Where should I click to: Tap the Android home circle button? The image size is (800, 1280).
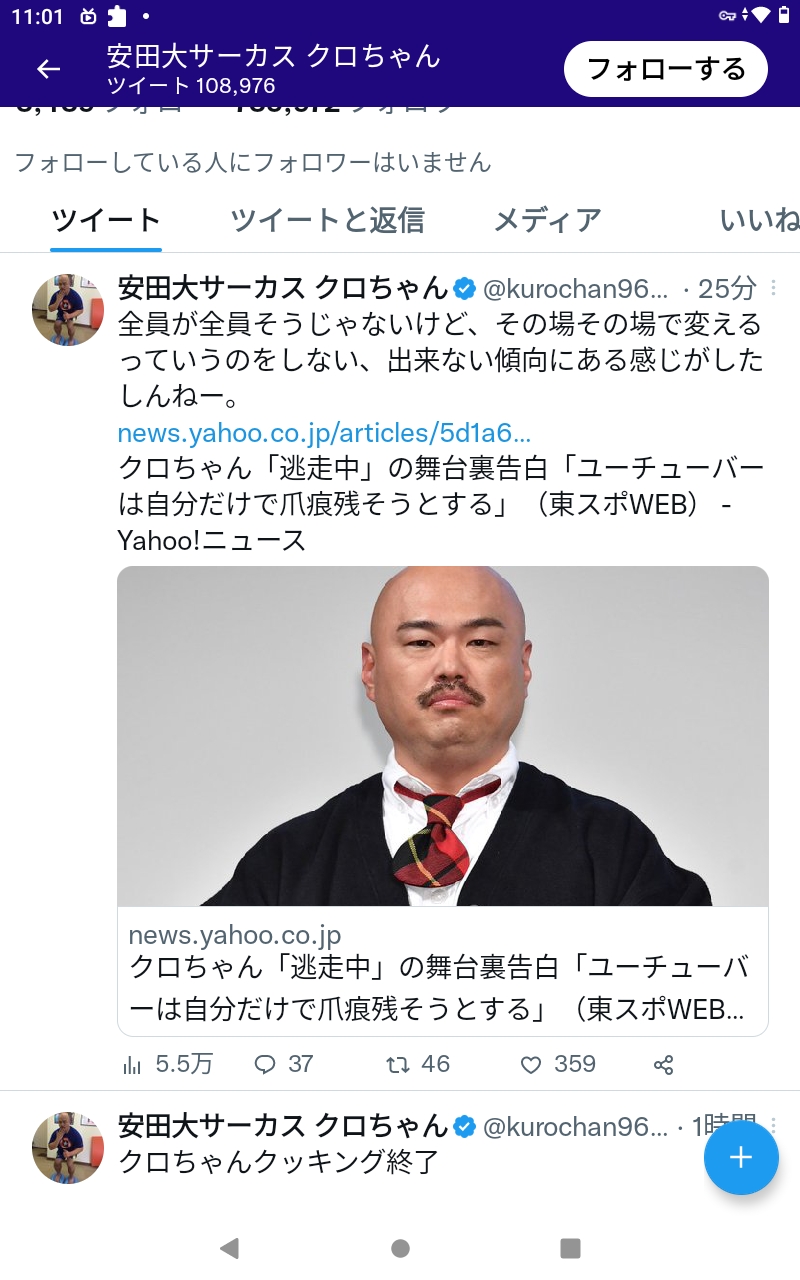[x=400, y=1247]
